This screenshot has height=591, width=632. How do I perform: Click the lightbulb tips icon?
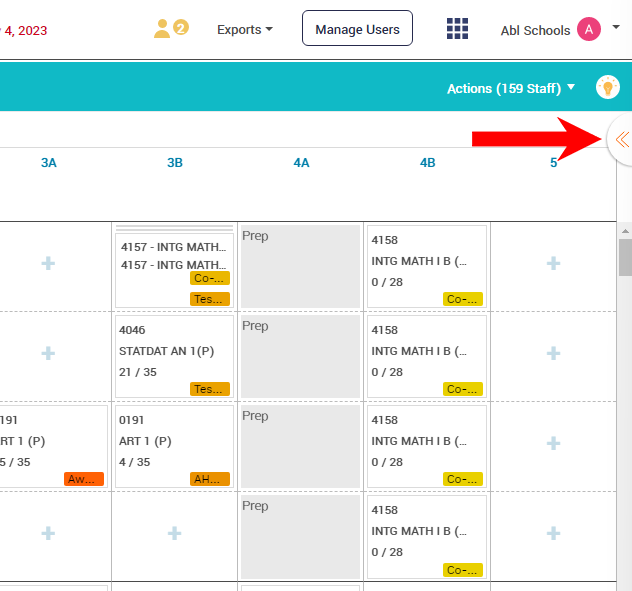pos(607,88)
